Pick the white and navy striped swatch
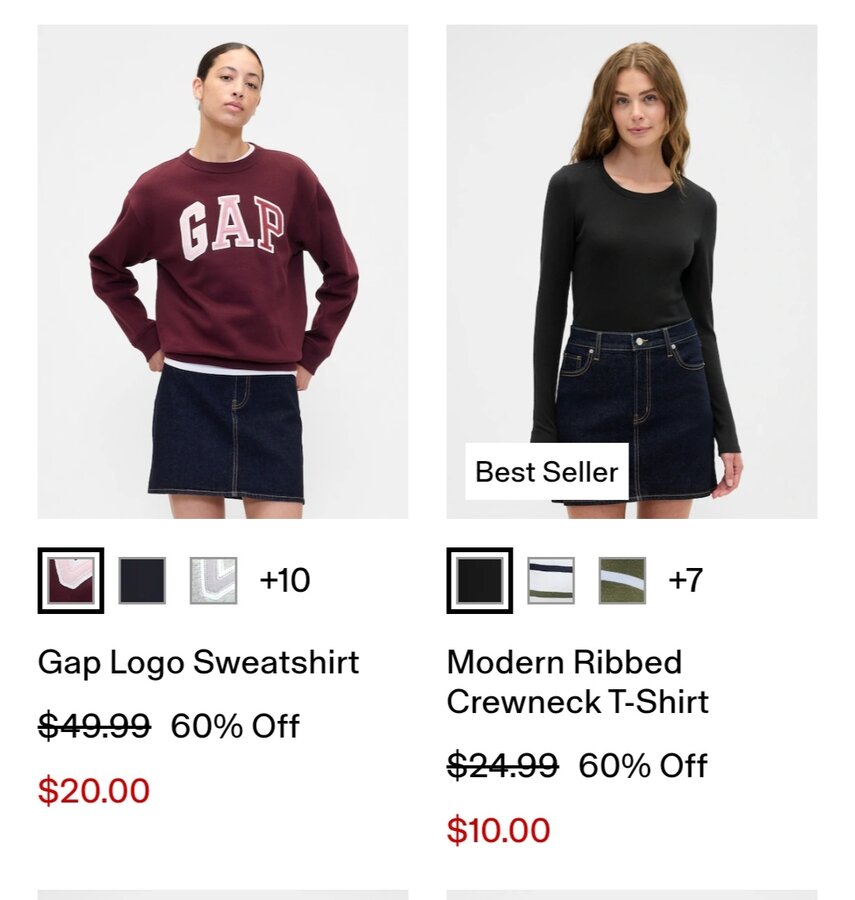Viewport: 855px width, 900px height. point(551,580)
